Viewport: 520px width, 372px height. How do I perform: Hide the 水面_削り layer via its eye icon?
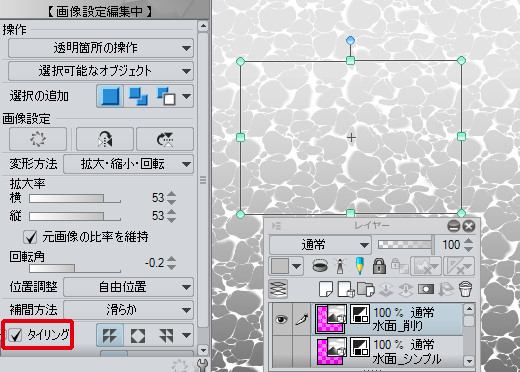point(281,319)
